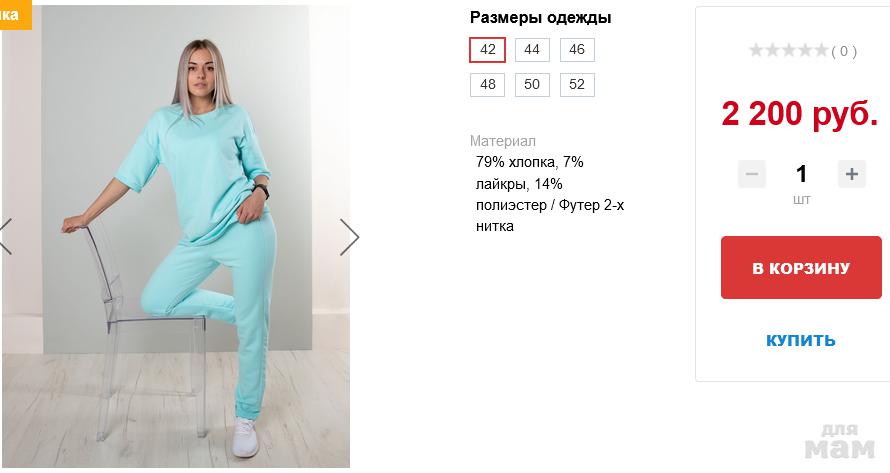890x473 pixels.
Task: Click the 'для мам' watermark logo
Action: point(840,442)
